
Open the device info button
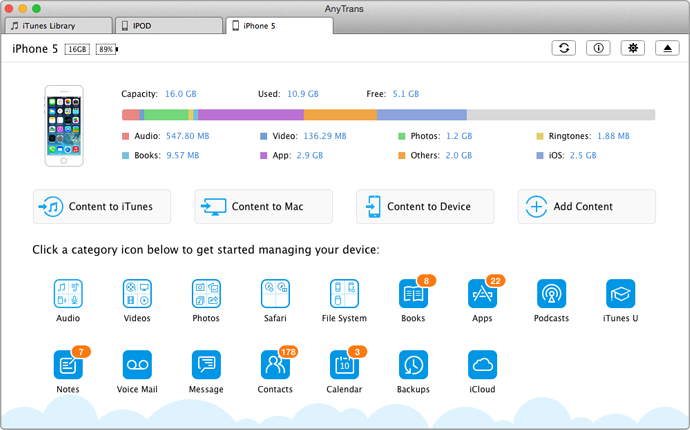tap(598, 48)
